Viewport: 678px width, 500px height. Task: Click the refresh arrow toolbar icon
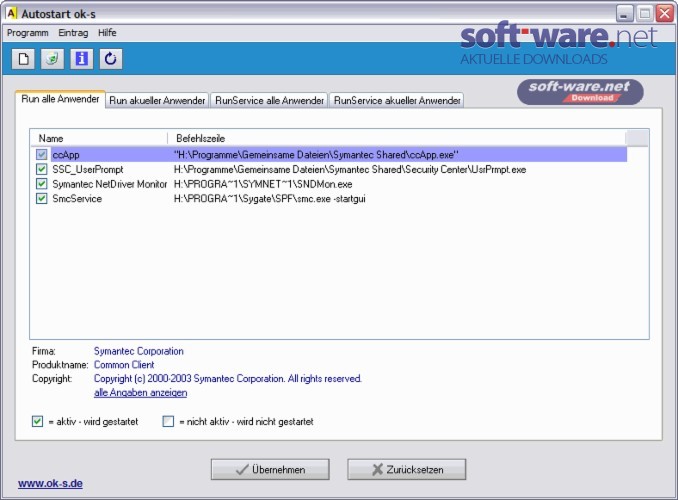111,58
